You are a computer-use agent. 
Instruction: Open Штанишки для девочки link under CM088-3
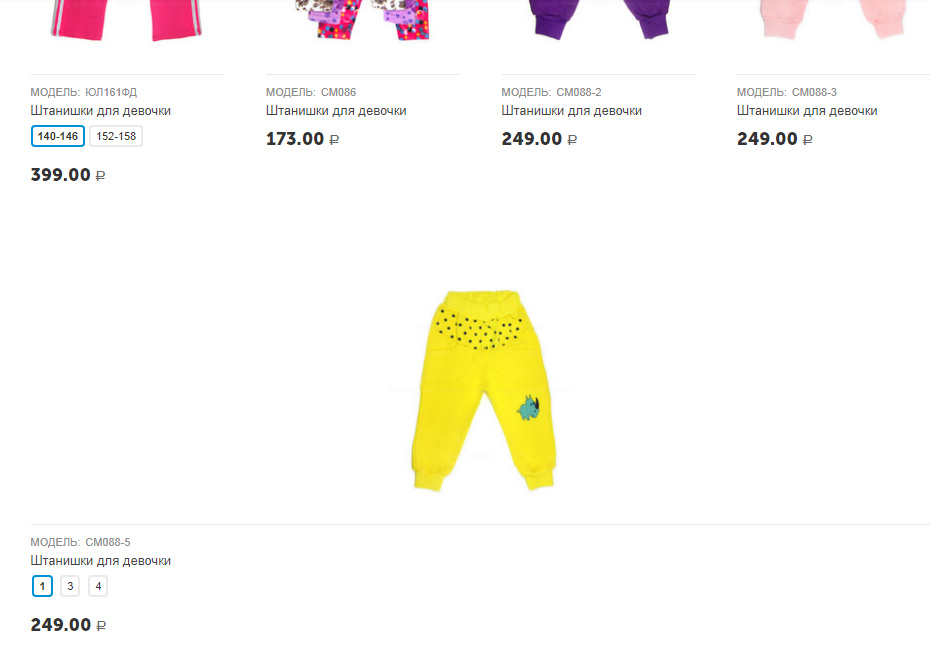(x=807, y=110)
